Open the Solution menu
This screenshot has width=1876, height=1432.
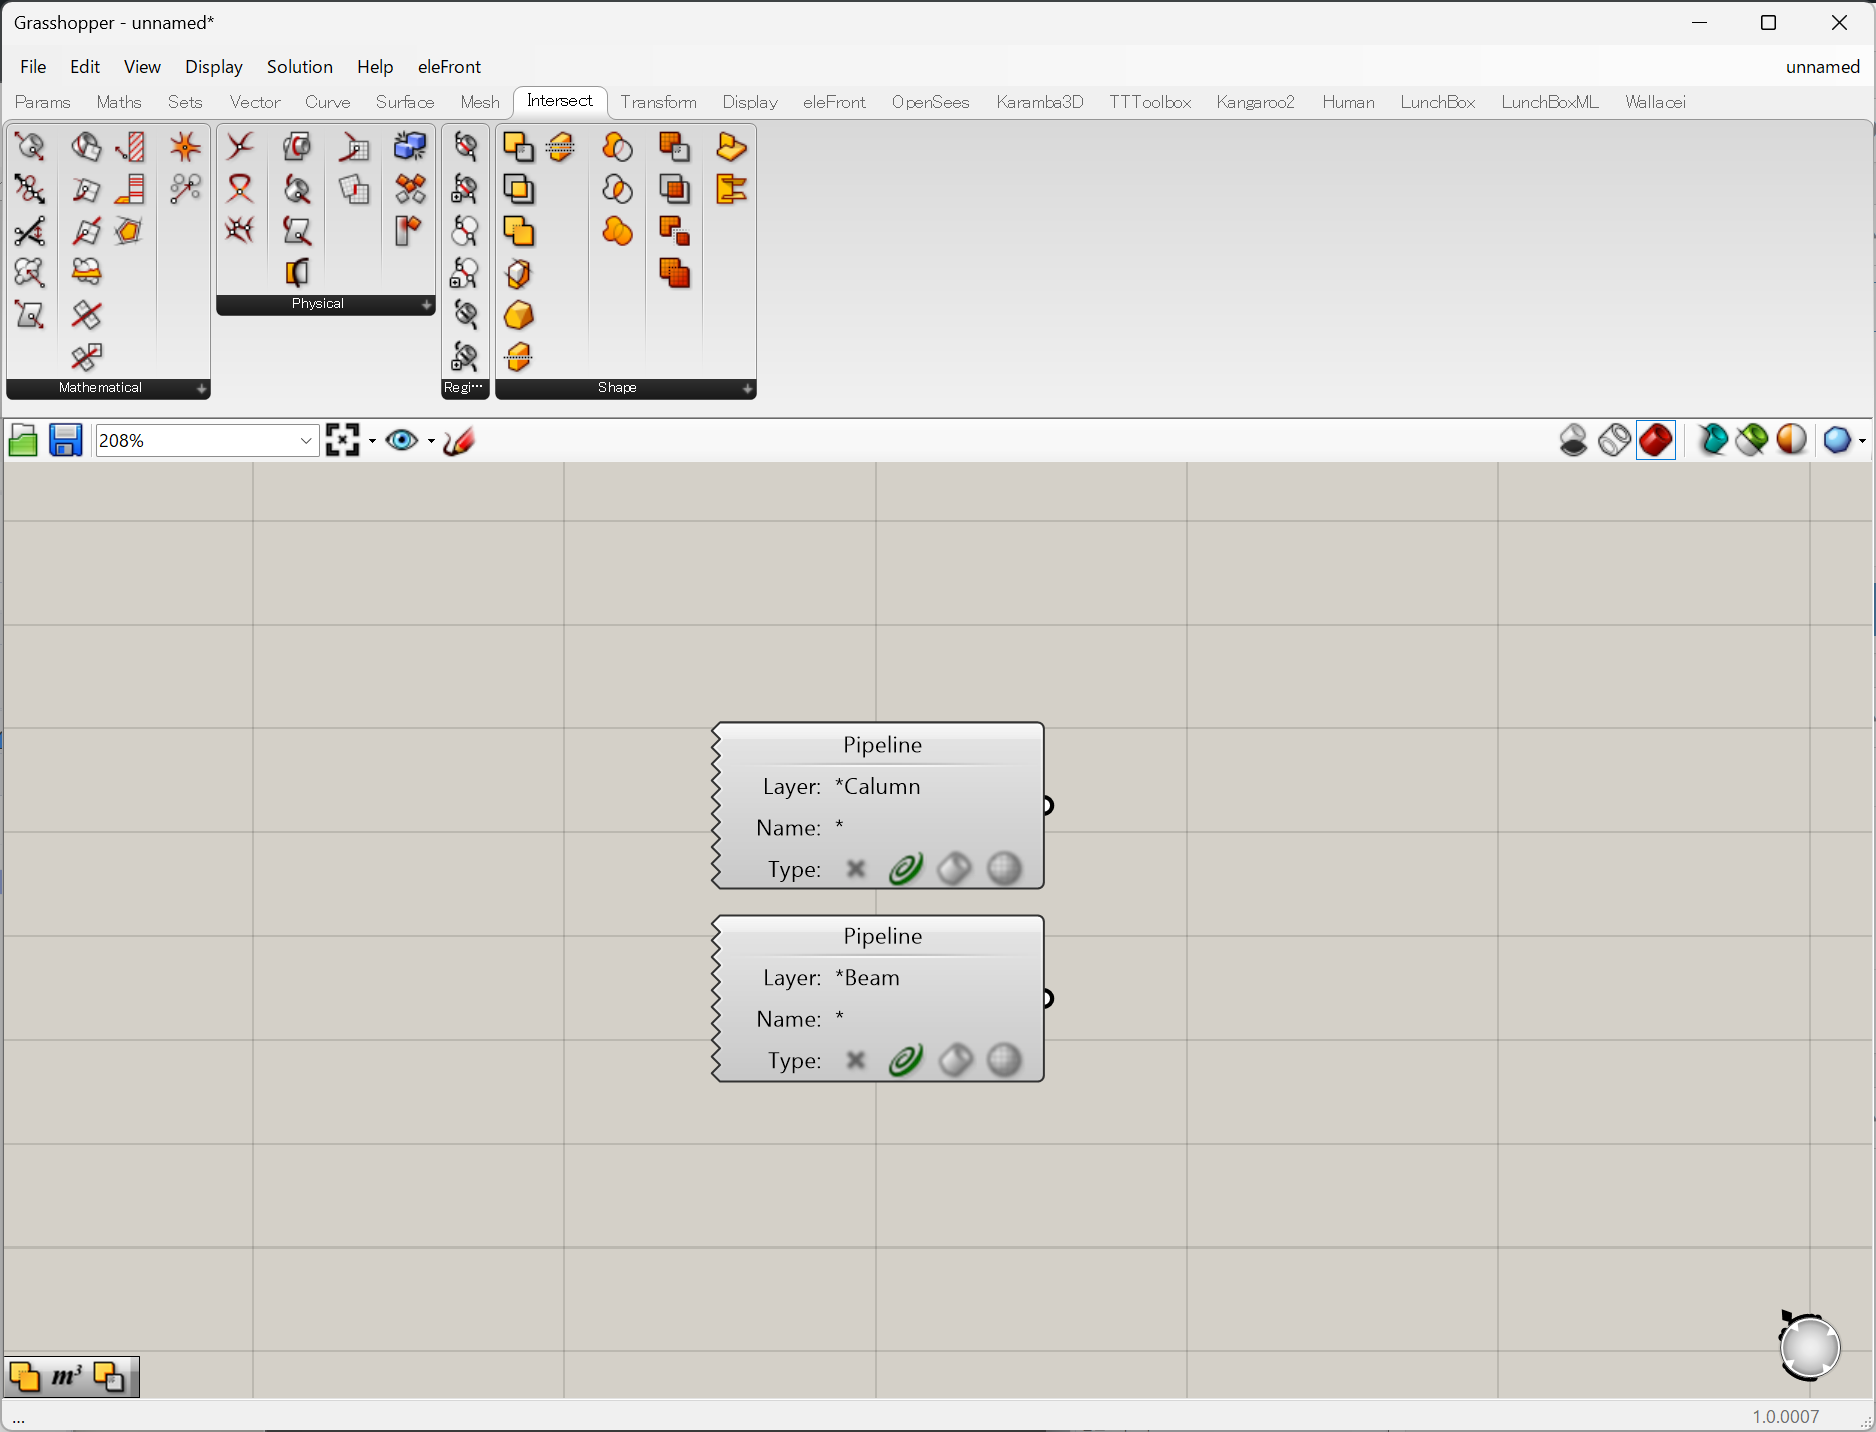[299, 67]
